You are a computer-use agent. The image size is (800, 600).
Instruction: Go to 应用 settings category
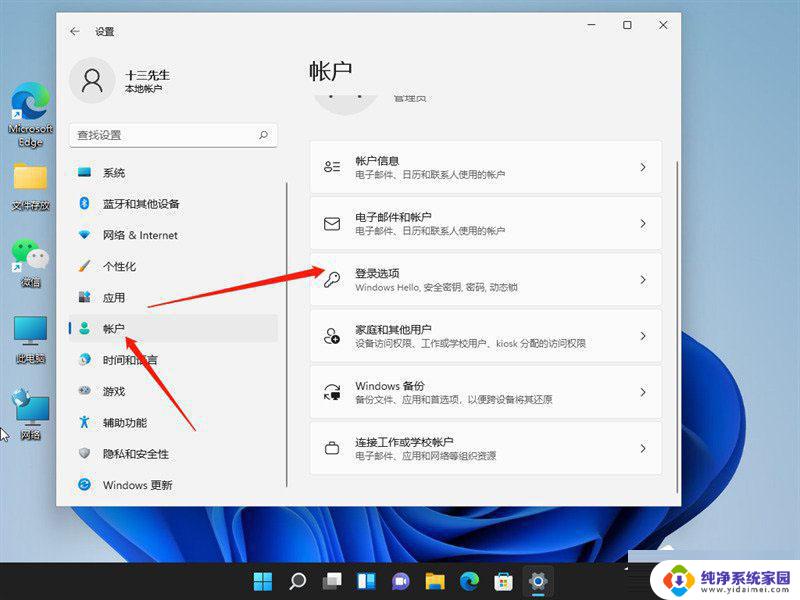173,297
